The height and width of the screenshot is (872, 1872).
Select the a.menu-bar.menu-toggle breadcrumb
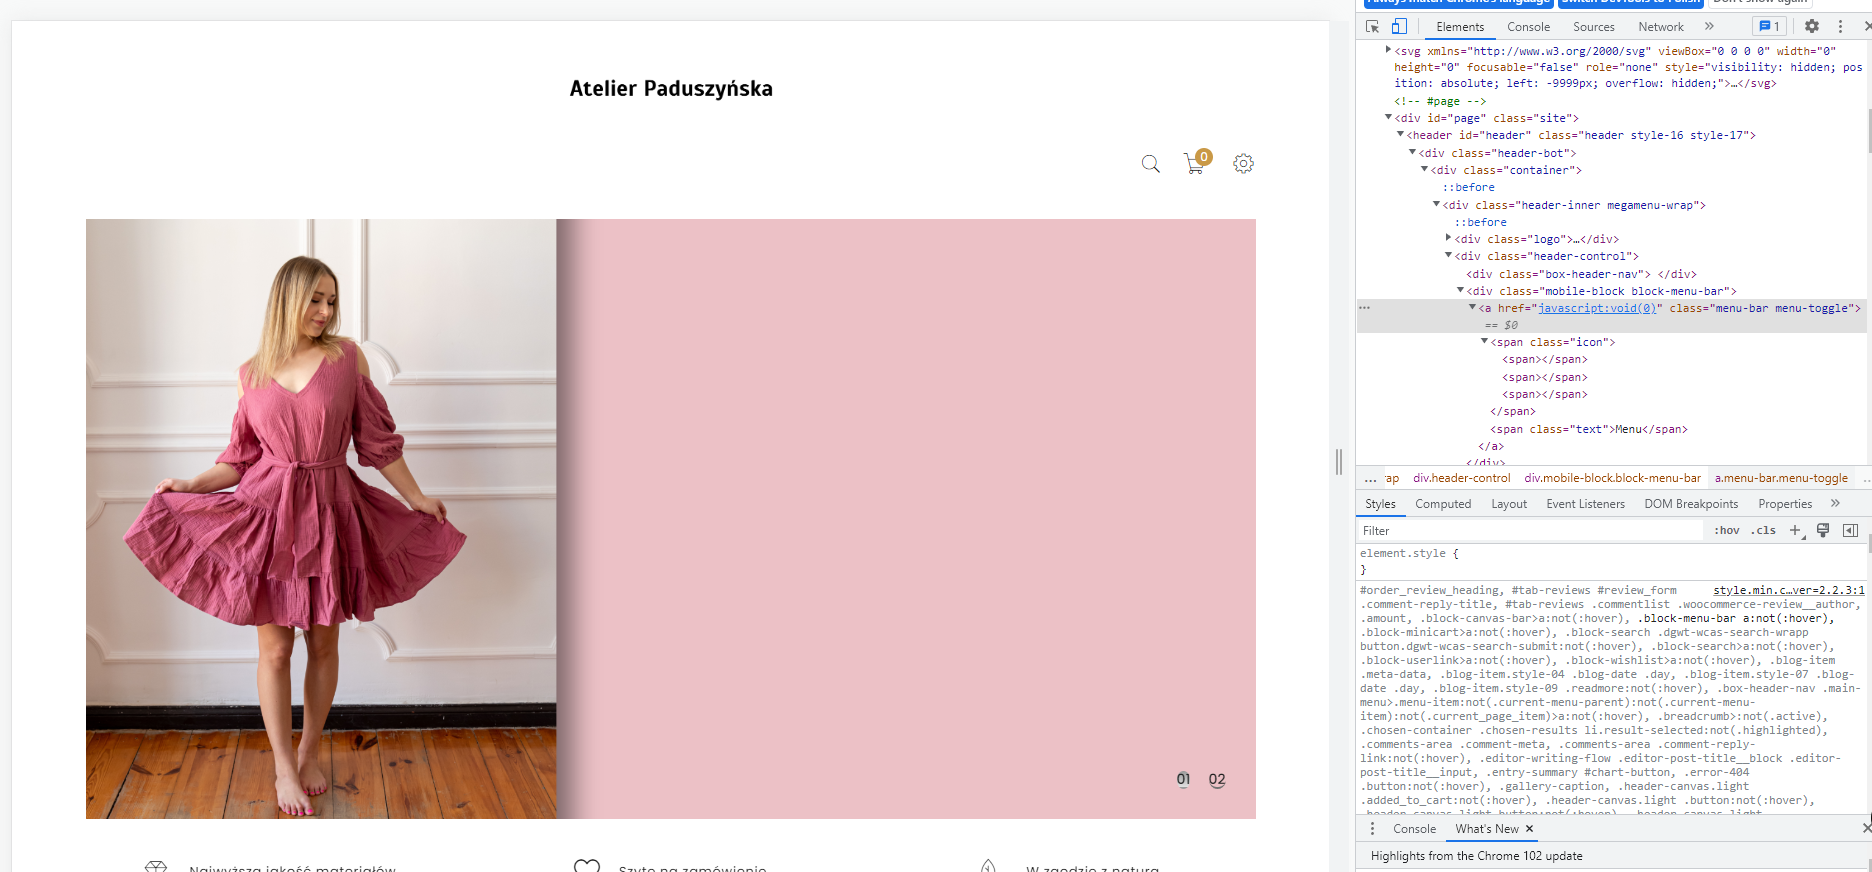(x=1781, y=478)
